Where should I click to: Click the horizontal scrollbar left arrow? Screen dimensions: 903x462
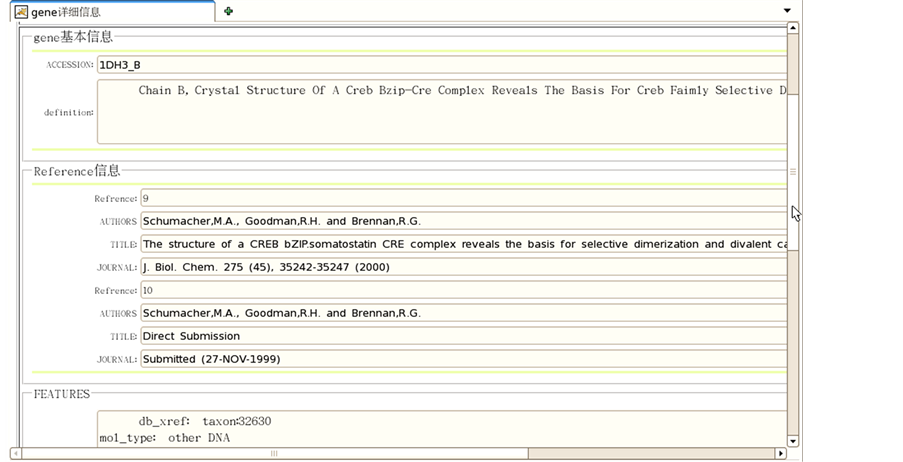point(16,454)
